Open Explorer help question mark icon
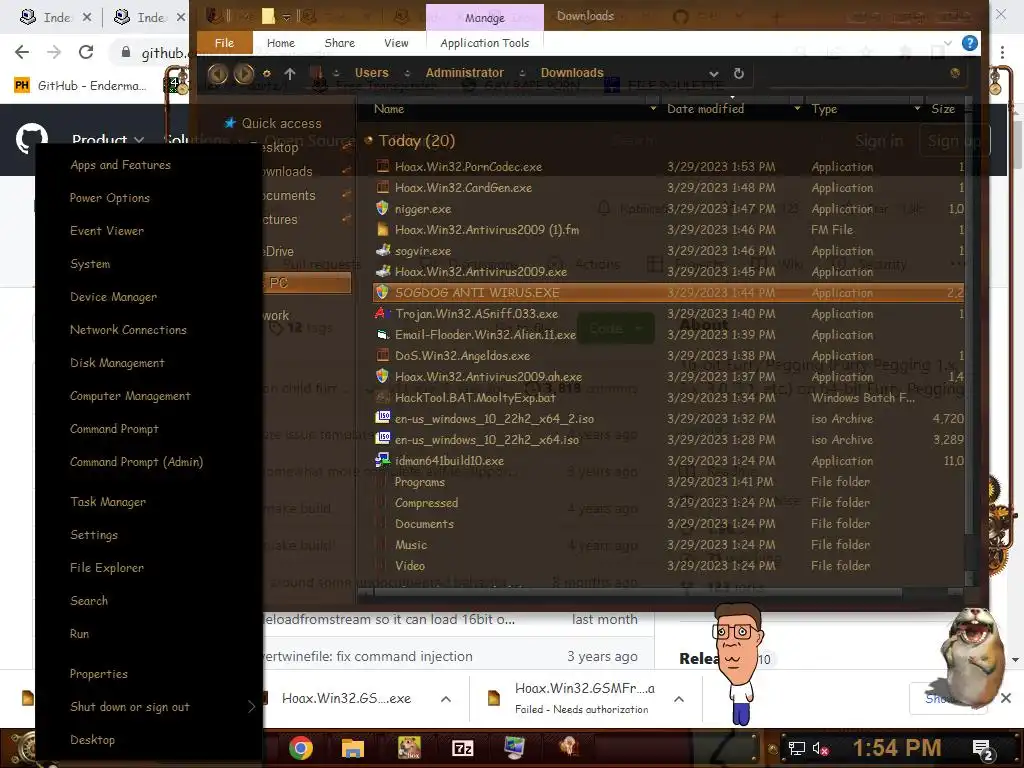The image size is (1024, 768). (970, 44)
